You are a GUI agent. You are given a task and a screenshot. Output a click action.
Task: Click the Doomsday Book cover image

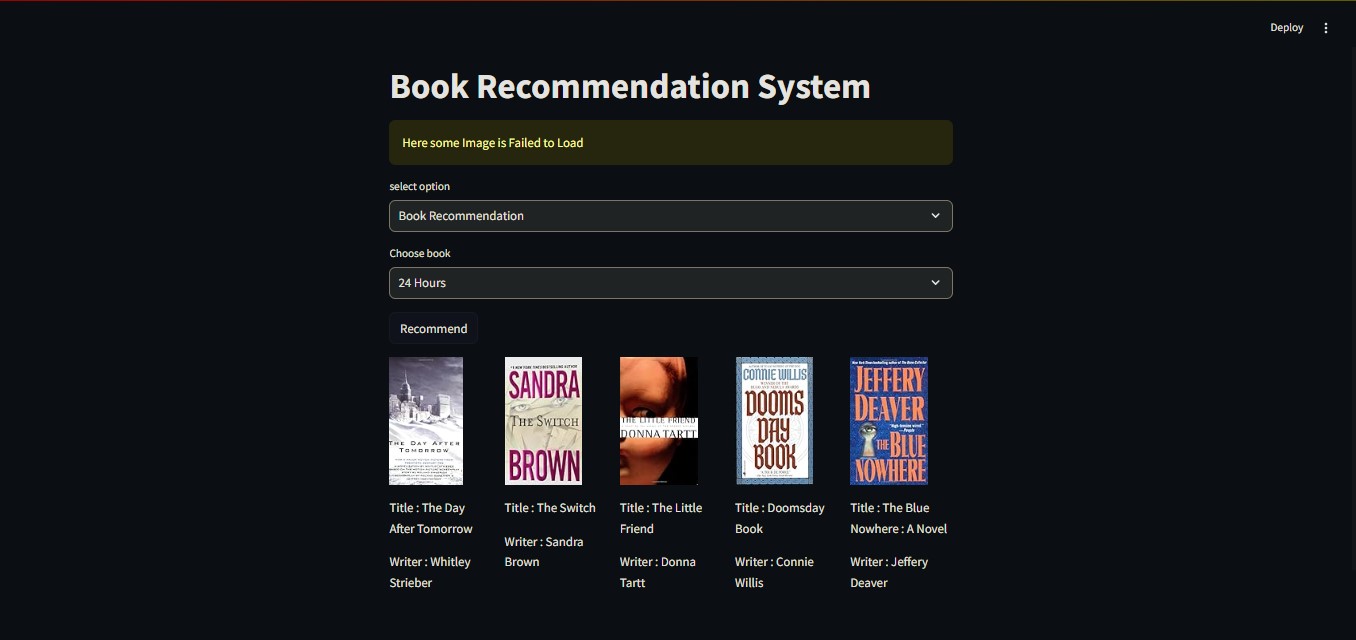pos(774,421)
